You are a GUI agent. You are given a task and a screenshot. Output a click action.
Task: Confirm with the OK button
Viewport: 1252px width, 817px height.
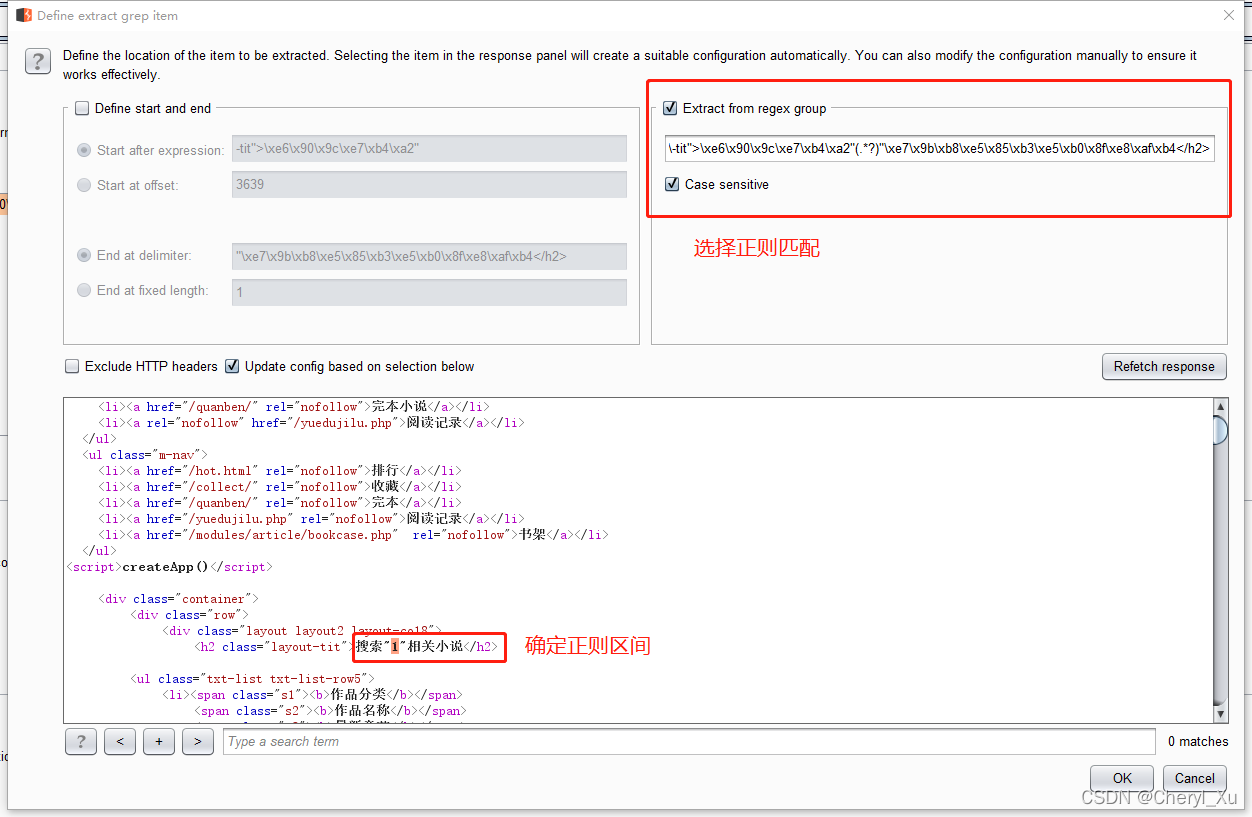pyautogui.click(x=1122, y=778)
